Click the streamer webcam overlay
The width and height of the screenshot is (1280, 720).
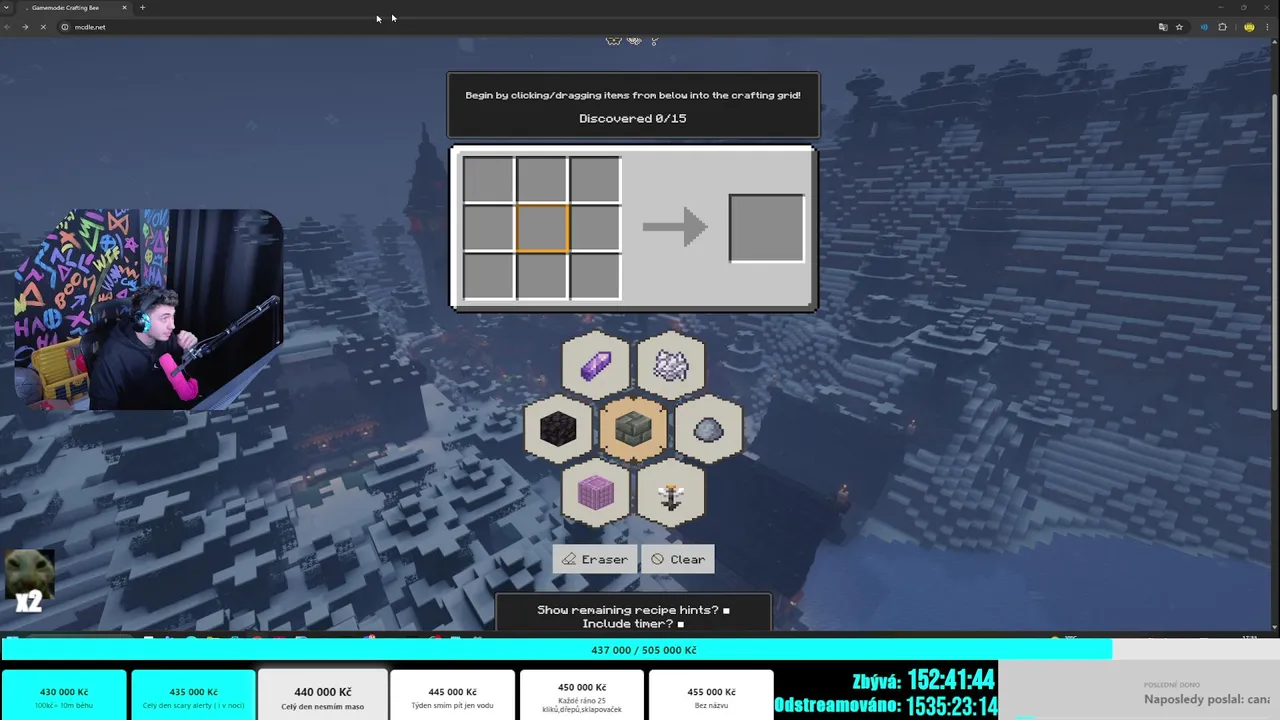(148, 310)
